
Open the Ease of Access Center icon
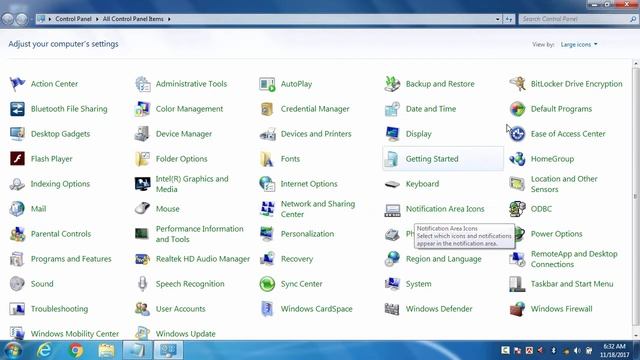click(517, 134)
